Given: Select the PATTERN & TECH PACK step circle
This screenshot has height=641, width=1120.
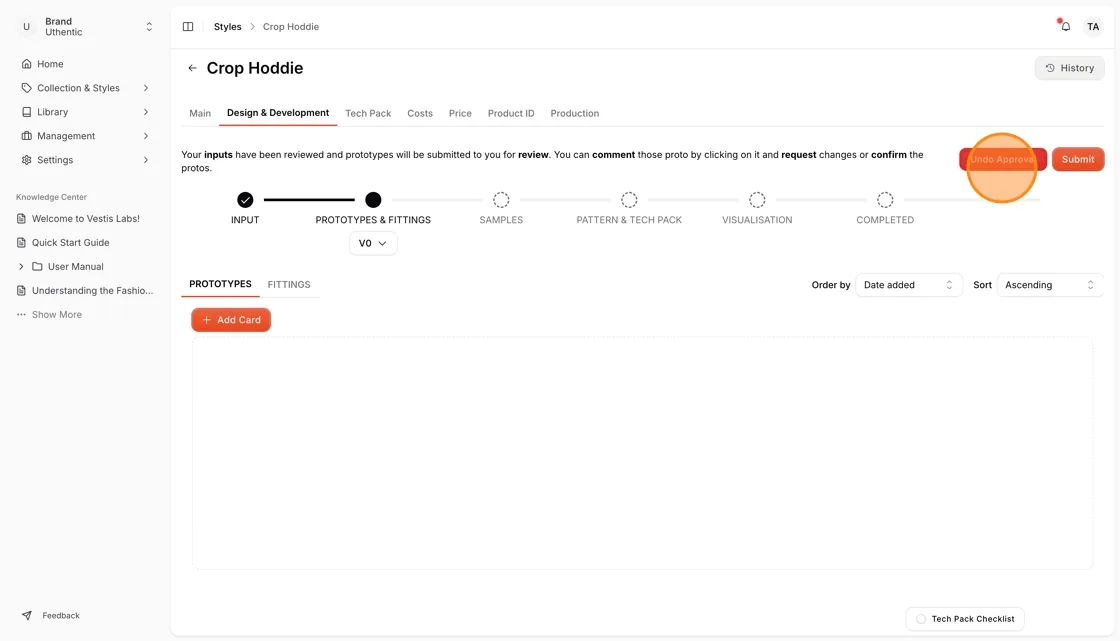Looking at the screenshot, I should coord(629,199).
